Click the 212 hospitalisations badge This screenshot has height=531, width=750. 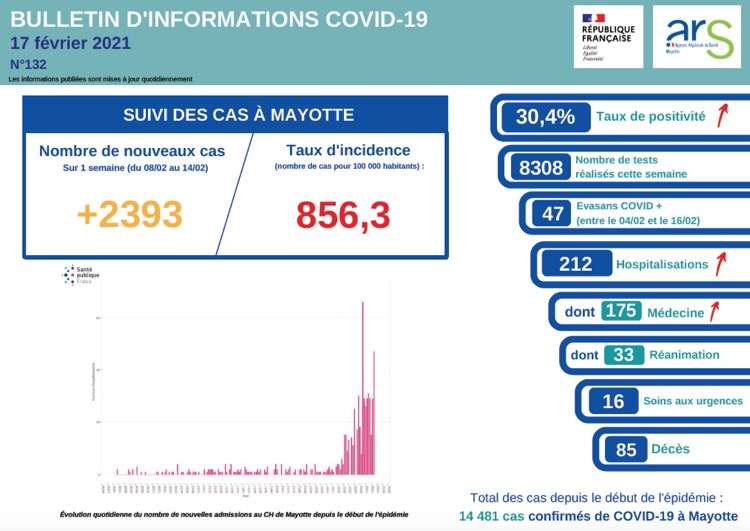pos(577,264)
